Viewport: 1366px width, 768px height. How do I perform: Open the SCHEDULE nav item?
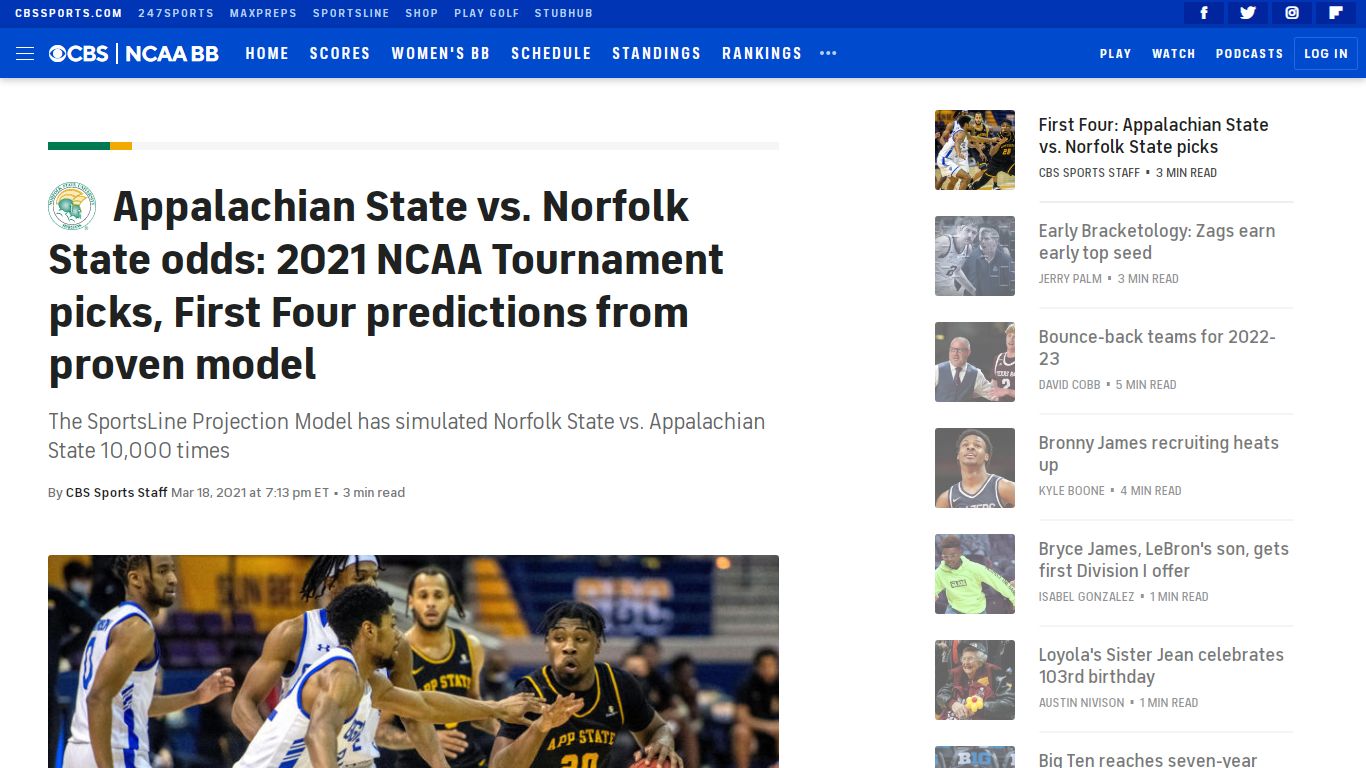tap(551, 53)
